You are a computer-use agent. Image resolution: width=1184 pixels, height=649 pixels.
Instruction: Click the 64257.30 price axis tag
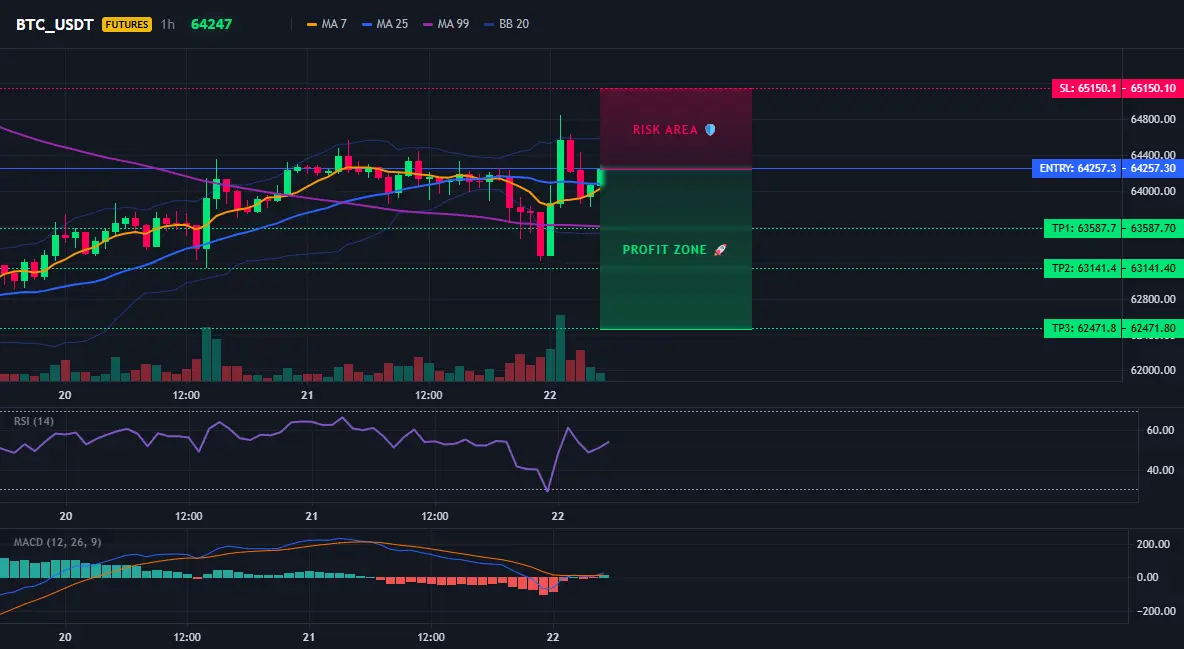[1153, 168]
